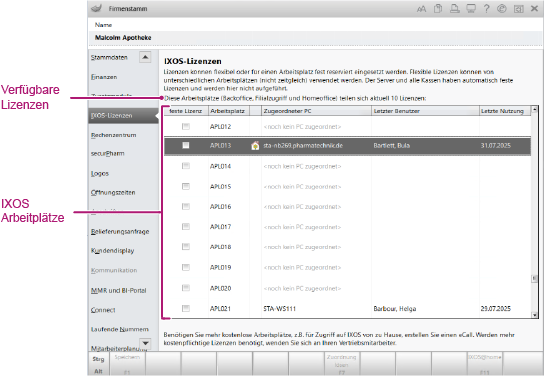Screen dimensions: 545x376
Task: Click the font size AA icon
Action: [x=421, y=9]
